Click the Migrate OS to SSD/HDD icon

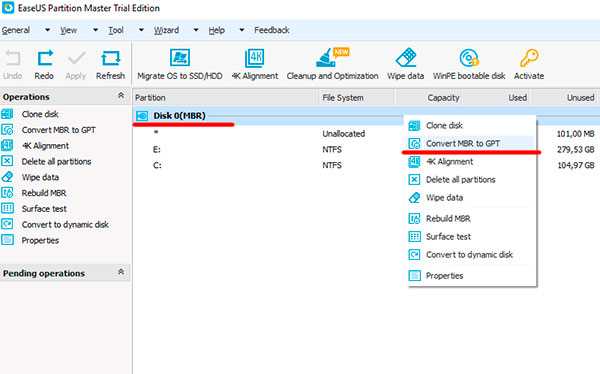[x=180, y=58]
